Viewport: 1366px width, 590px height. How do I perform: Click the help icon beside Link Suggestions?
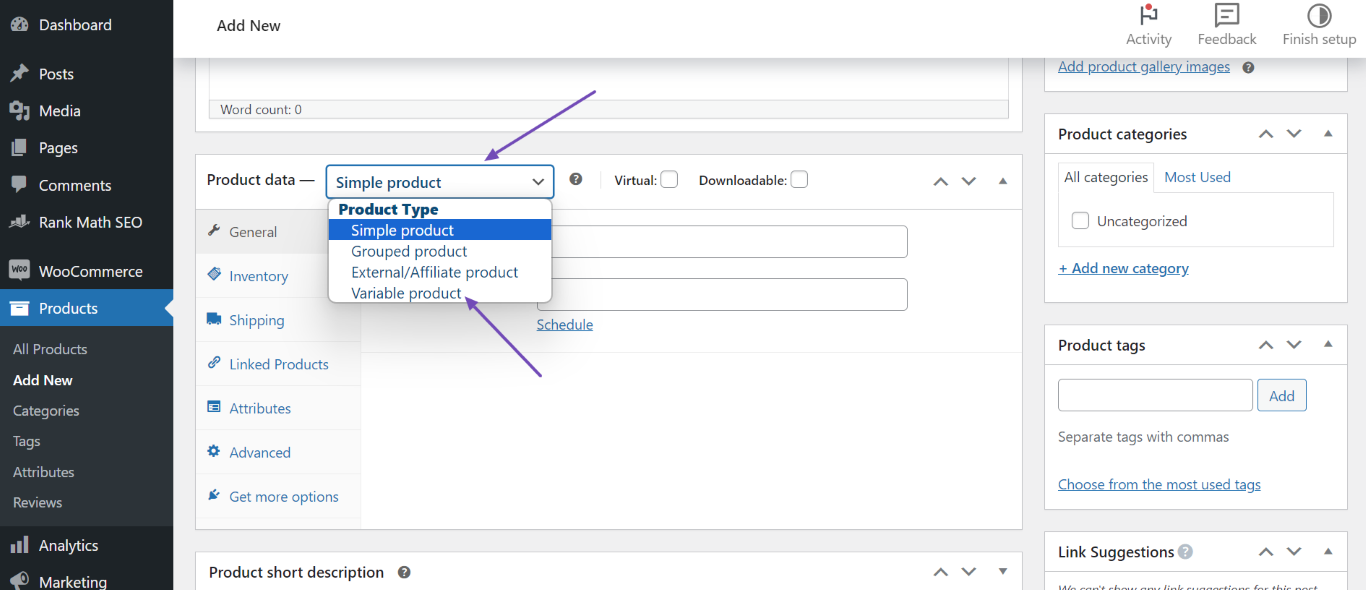[x=1185, y=551]
